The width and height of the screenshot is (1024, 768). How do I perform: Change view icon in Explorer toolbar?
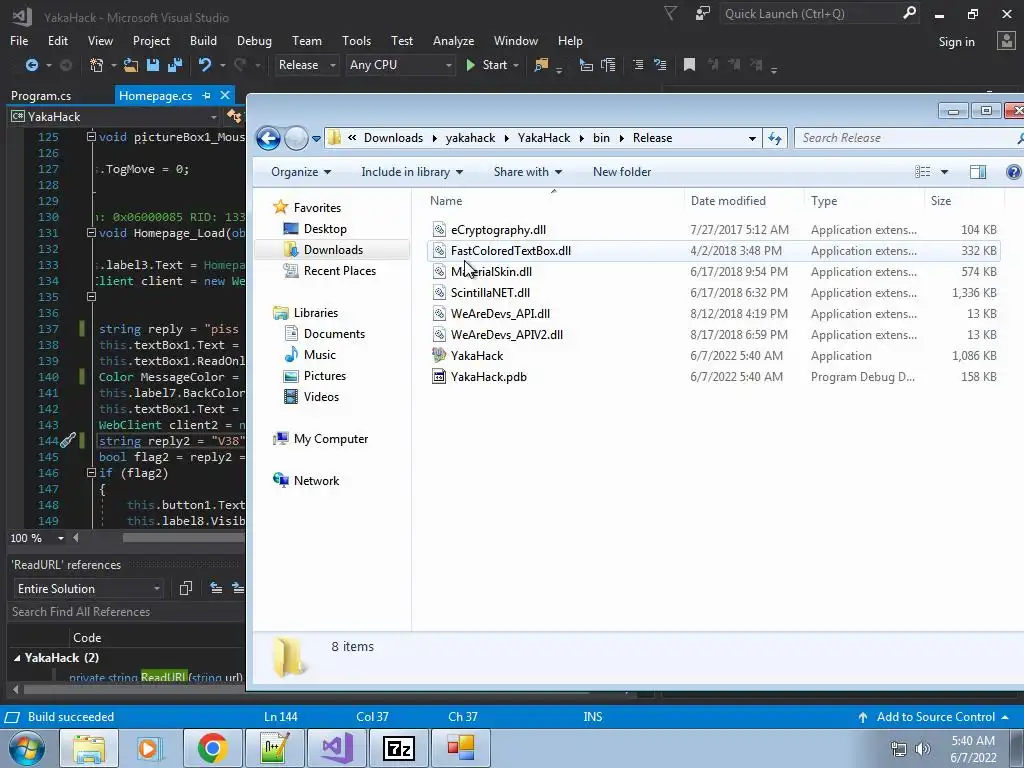[923, 172]
